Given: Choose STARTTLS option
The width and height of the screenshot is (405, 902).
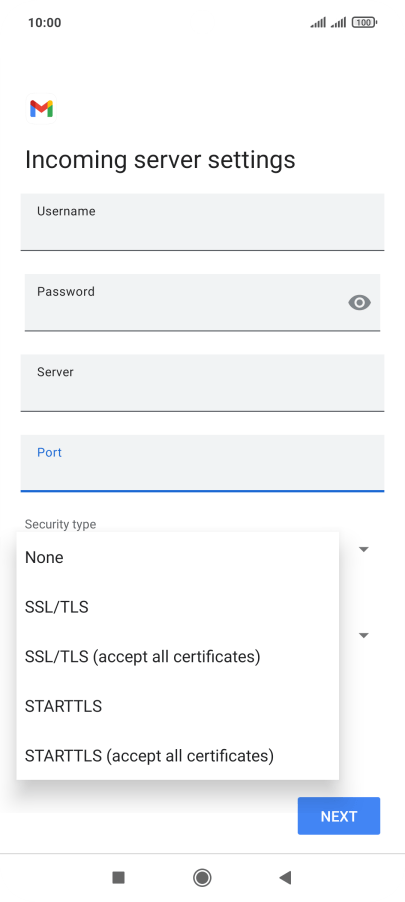Looking at the screenshot, I should [x=178, y=706].
